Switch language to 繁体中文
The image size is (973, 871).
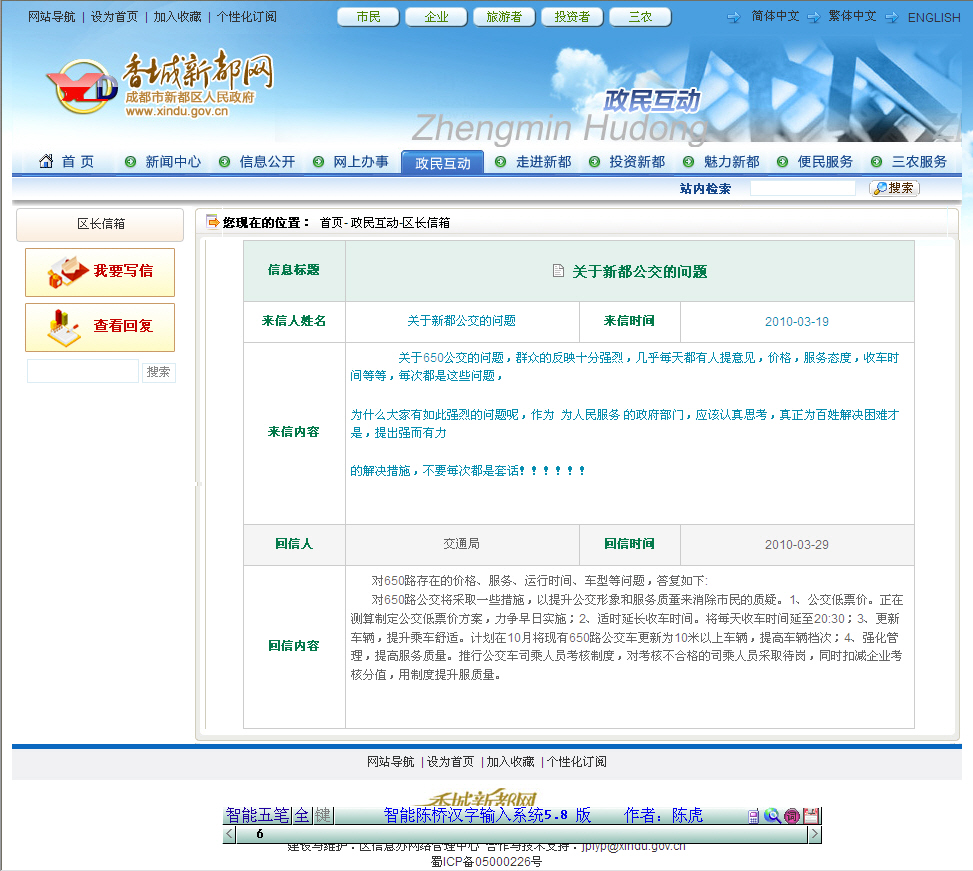pyautogui.click(x=853, y=16)
